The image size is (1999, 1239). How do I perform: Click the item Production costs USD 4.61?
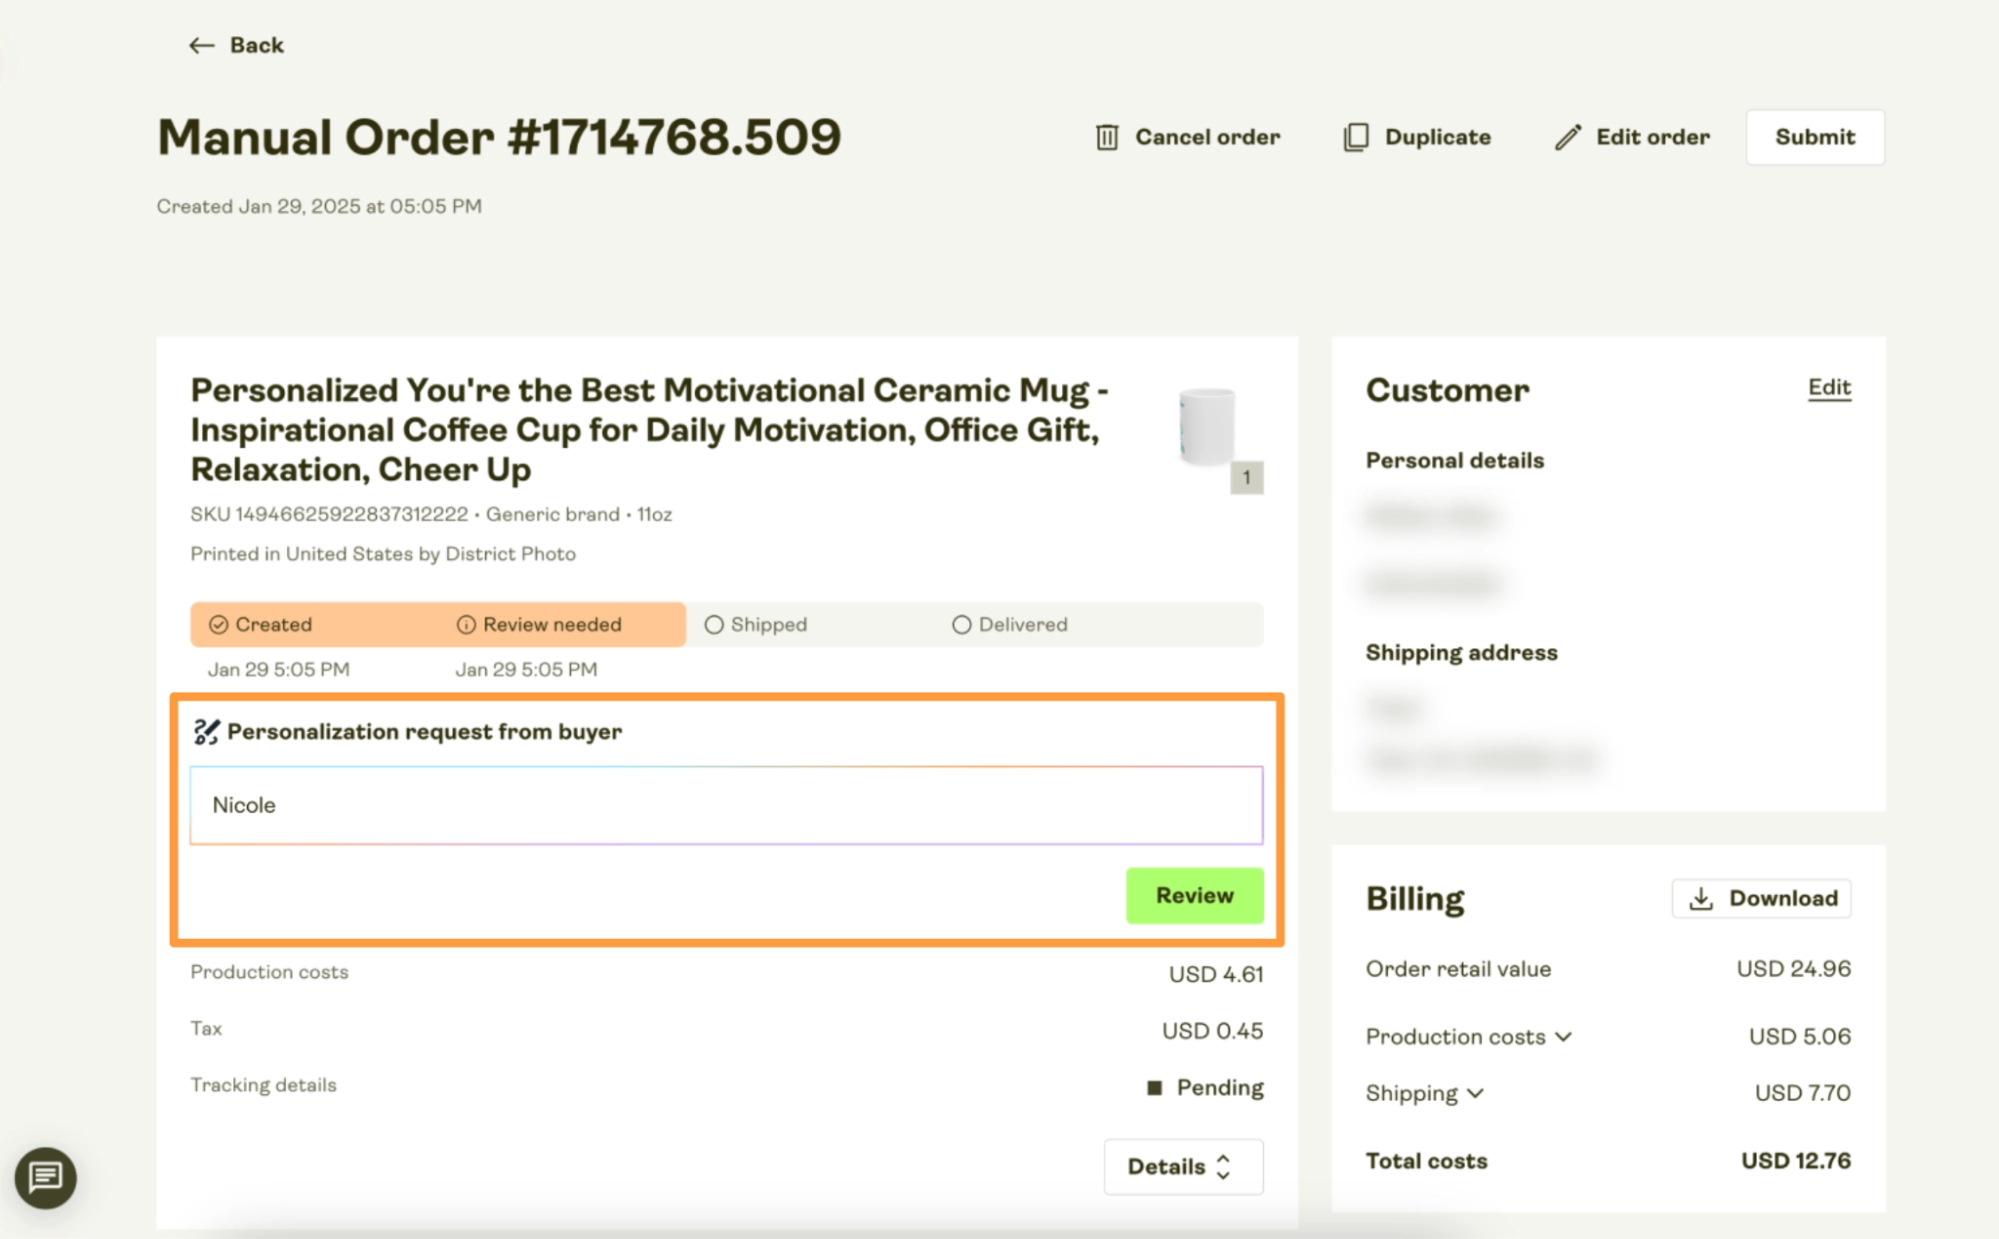pos(1216,974)
